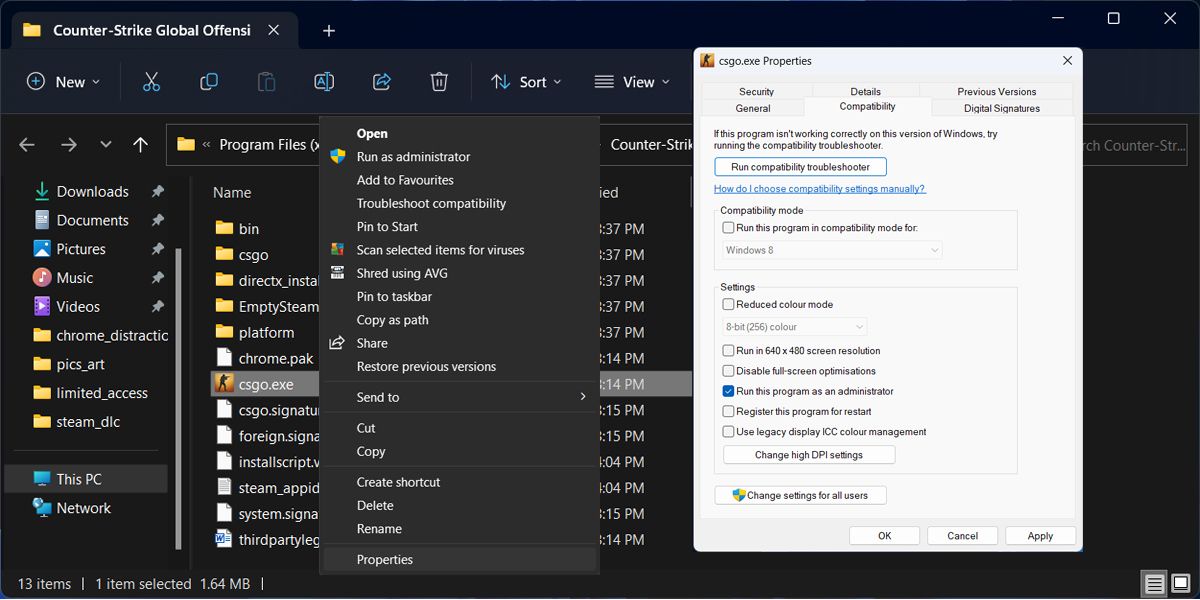Open link about choosing compatibility settings manually
1200x600 pixels.
pyautogui.click(x=820, y=188)
